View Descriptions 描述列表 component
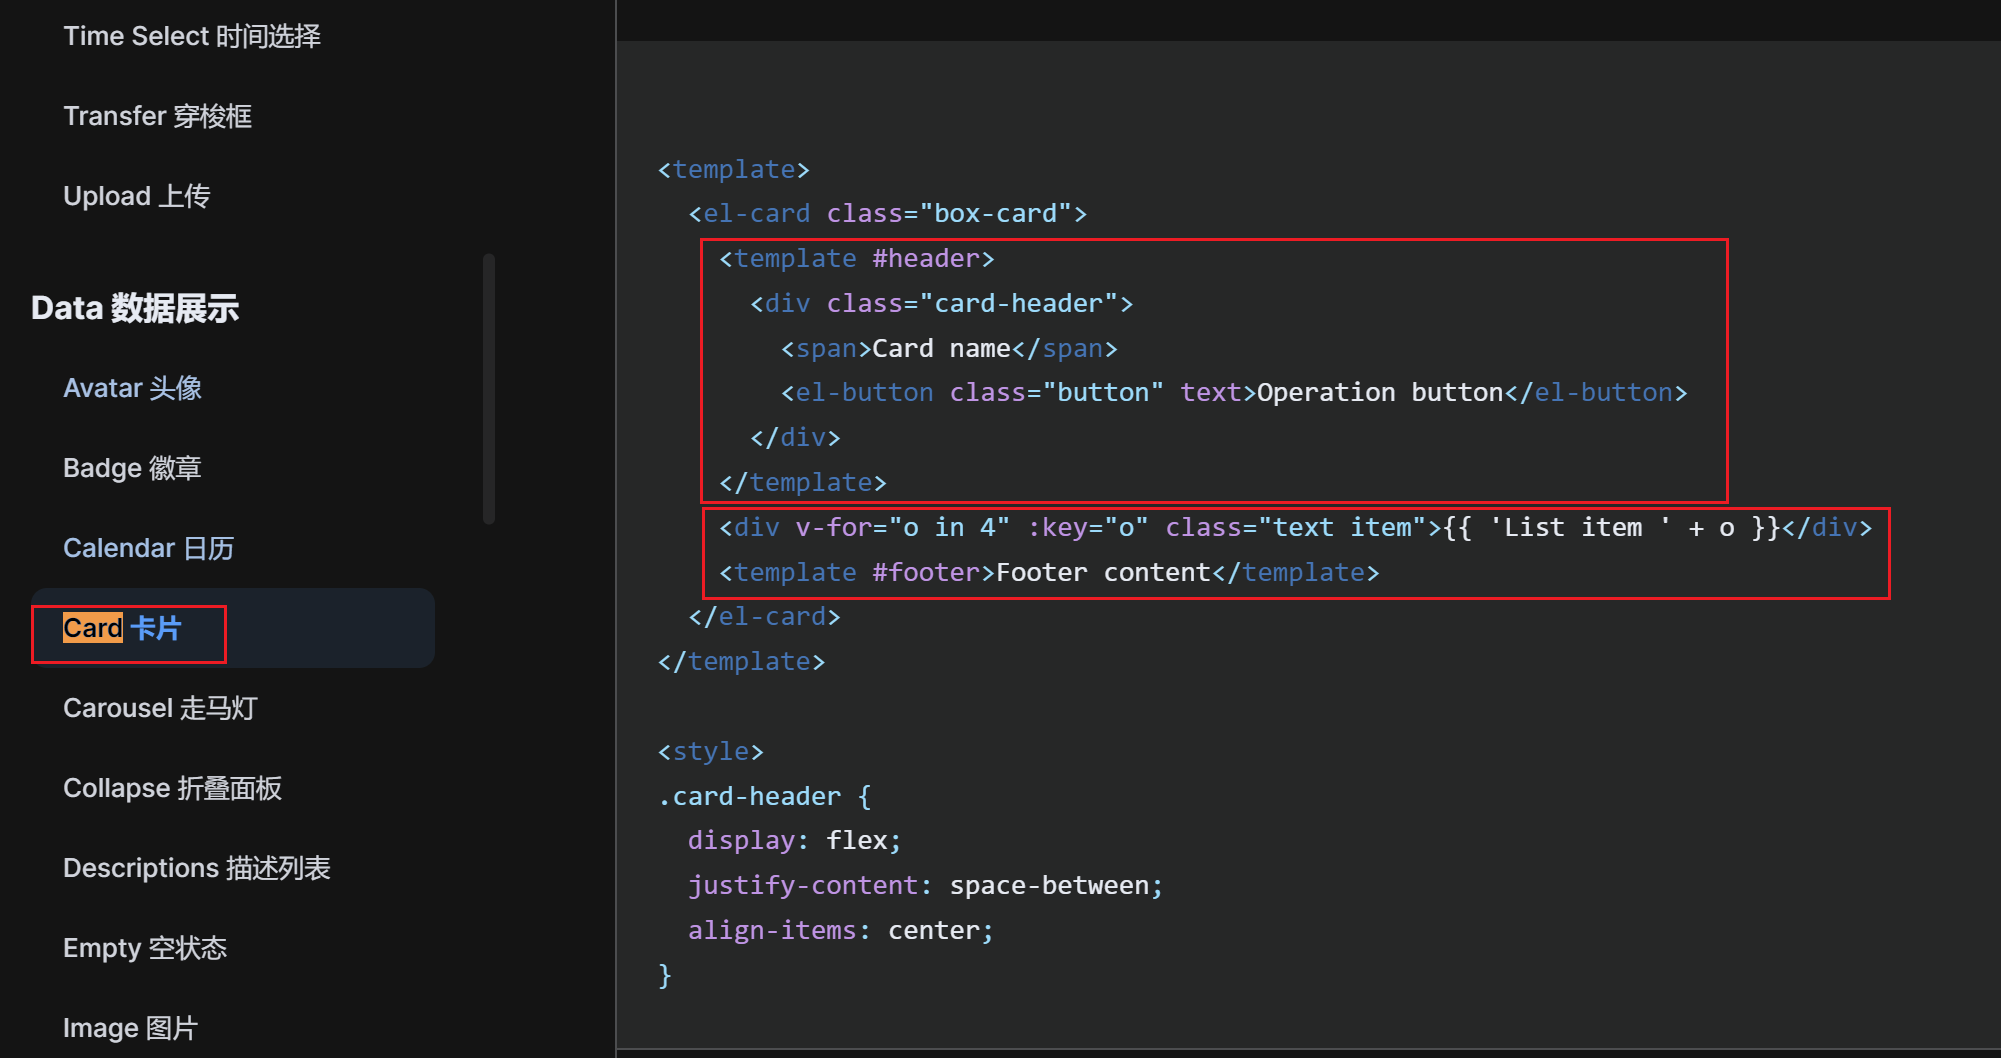The width and height of the screenshot is (2001, 1058). (x=197, y=867)
